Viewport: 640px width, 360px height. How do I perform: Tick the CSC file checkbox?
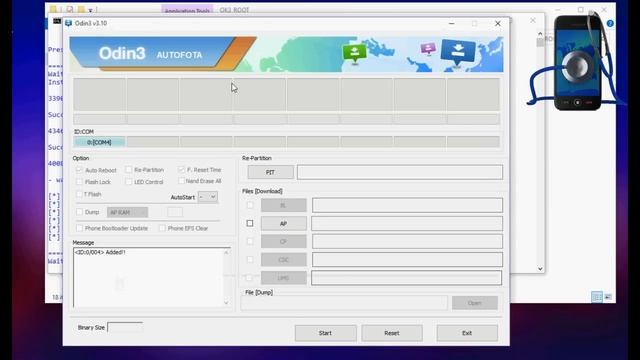[250, 259]
